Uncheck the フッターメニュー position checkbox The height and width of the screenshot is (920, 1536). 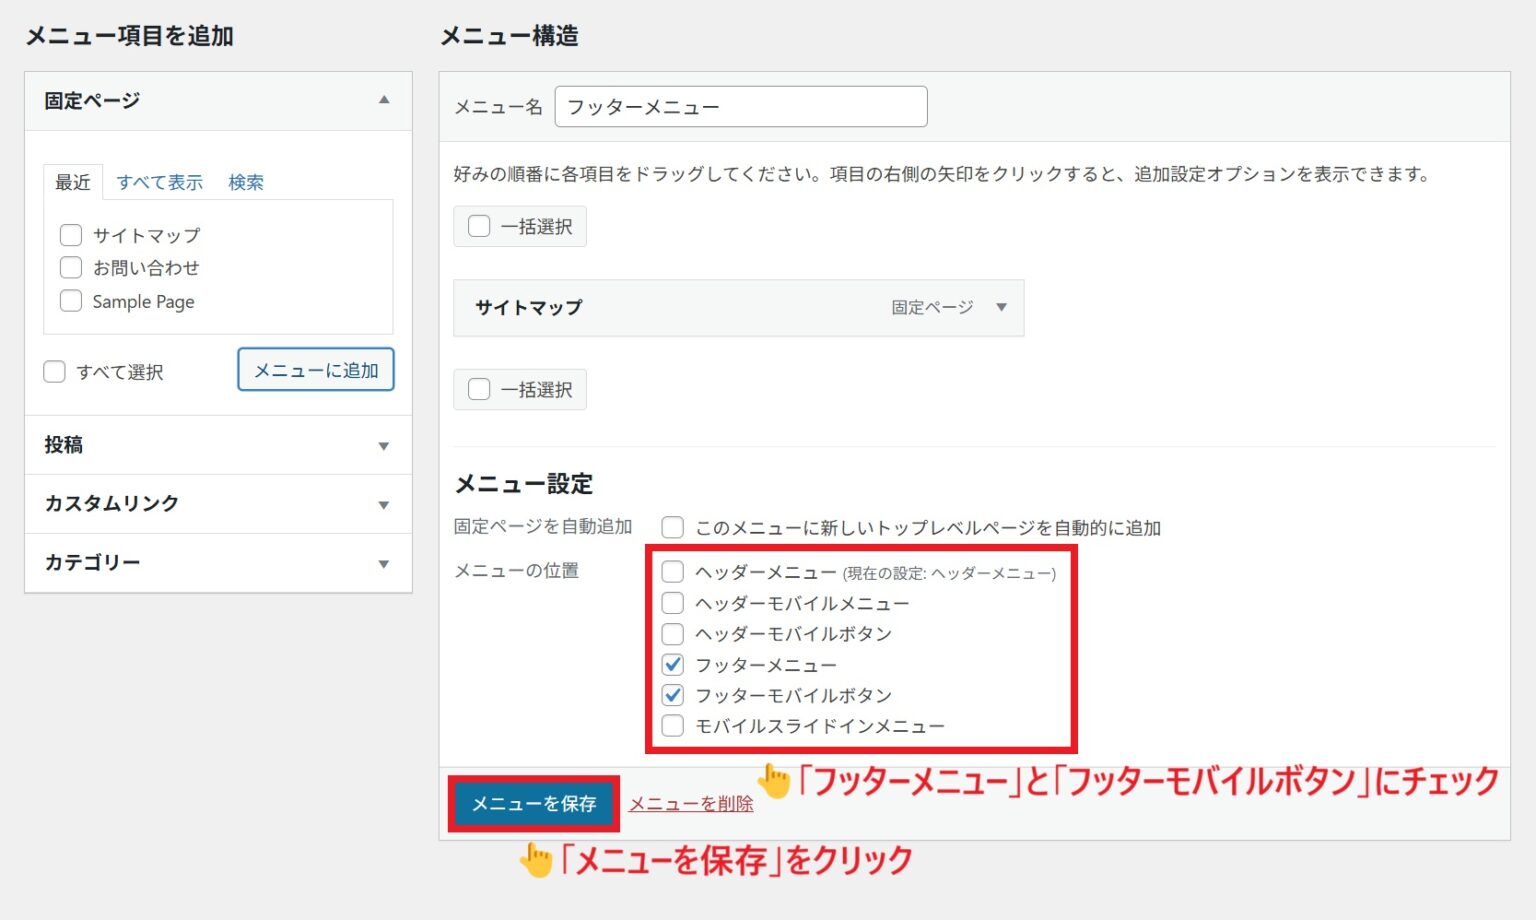[673, 664]
